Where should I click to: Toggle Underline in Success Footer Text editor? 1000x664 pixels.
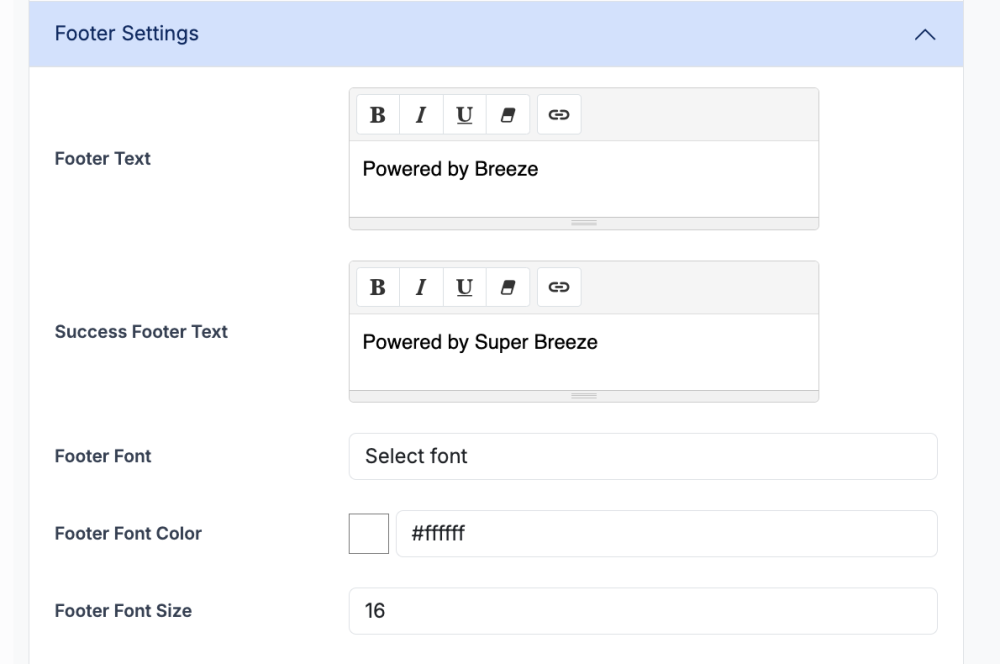464,288
